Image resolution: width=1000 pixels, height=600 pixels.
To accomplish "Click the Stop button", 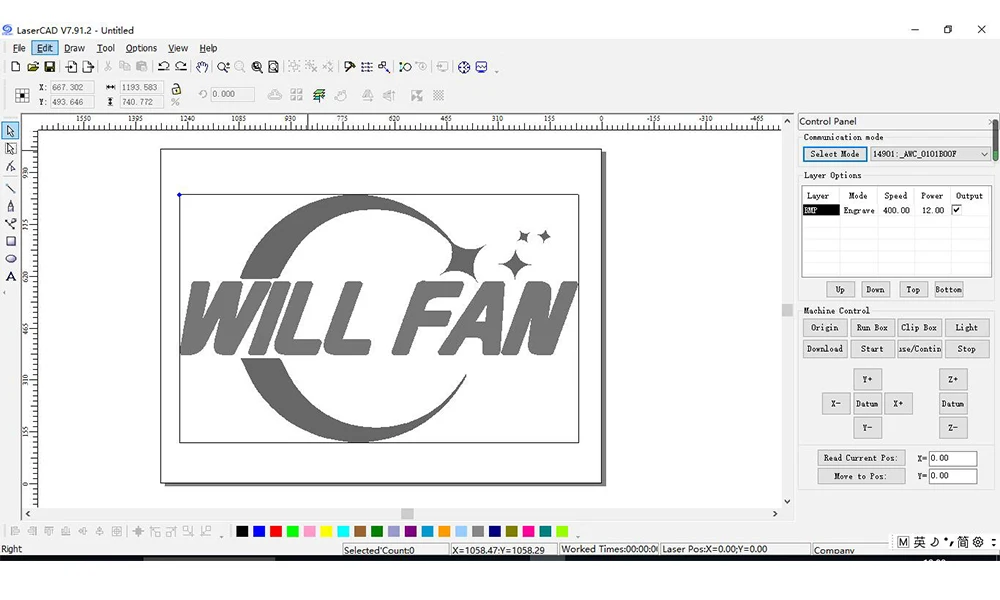I will tap(966, 349).
